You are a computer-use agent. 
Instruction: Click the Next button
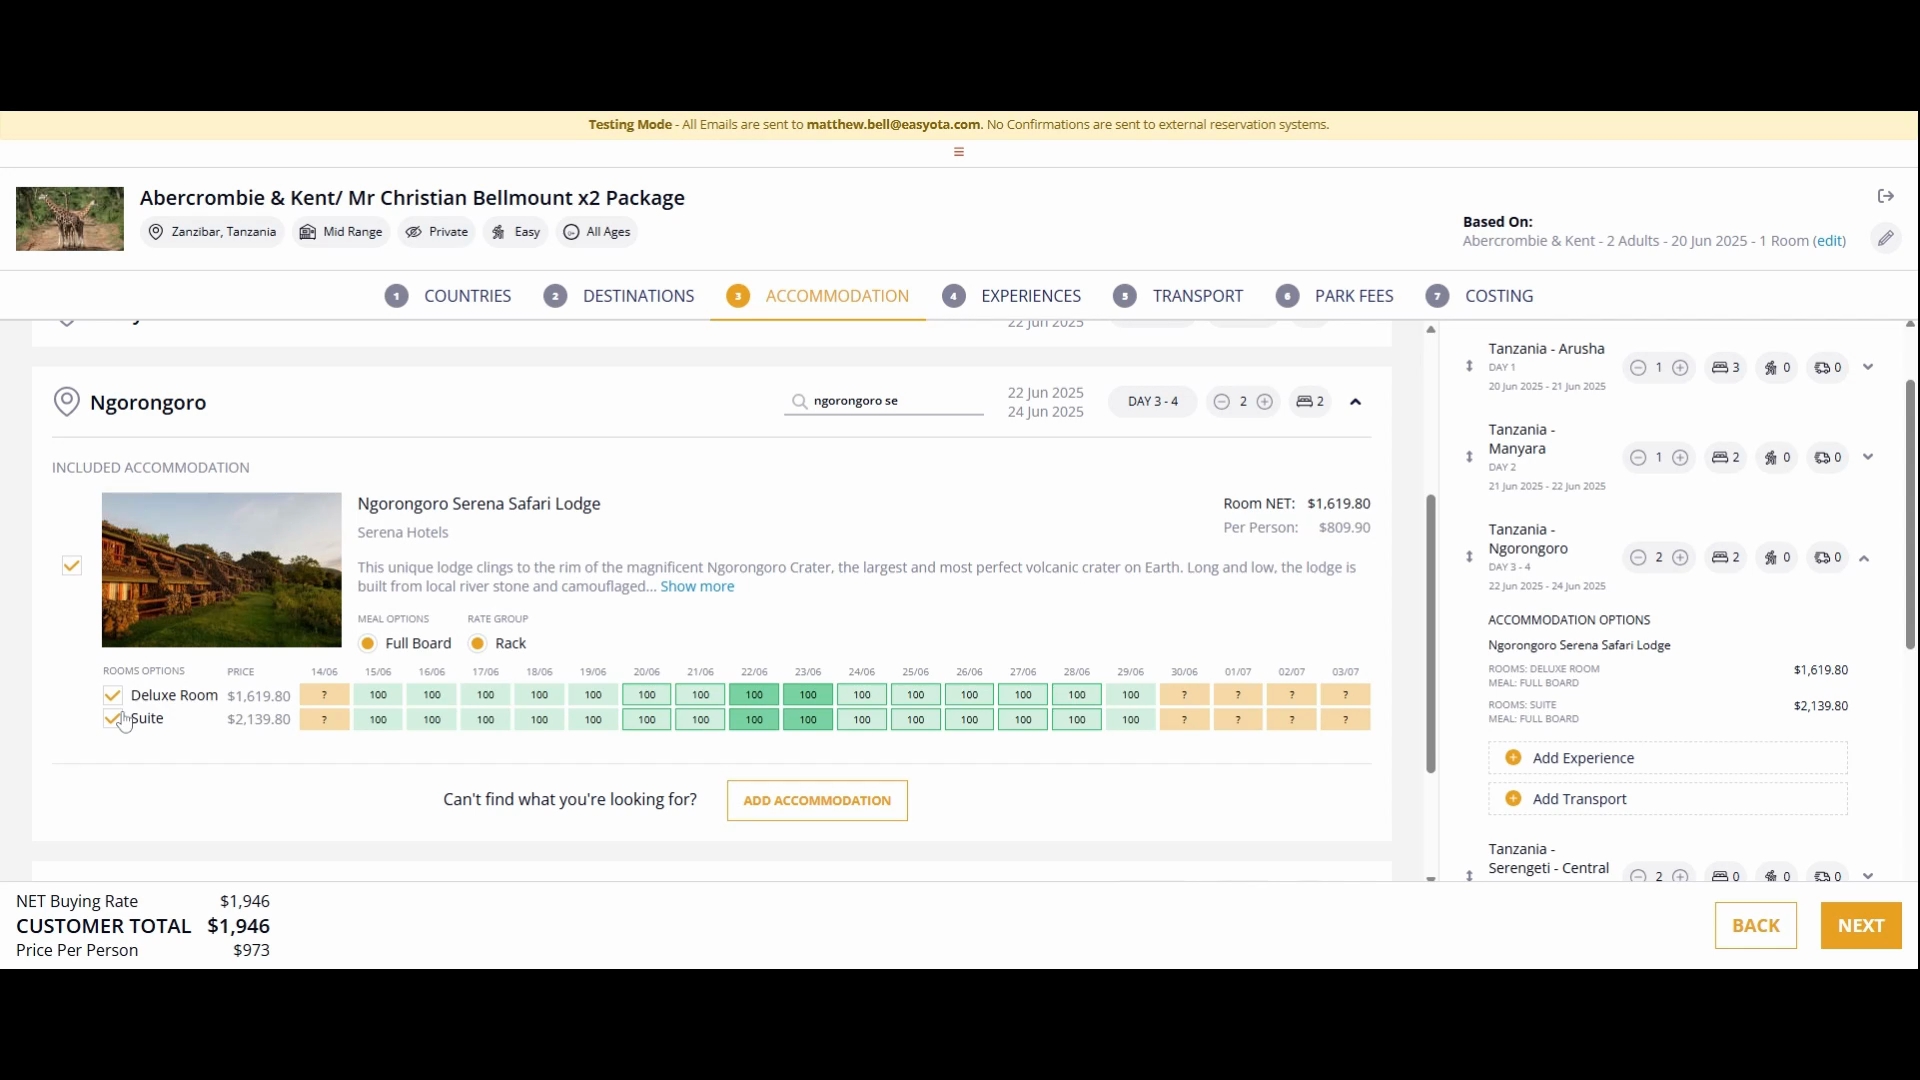1861,926
